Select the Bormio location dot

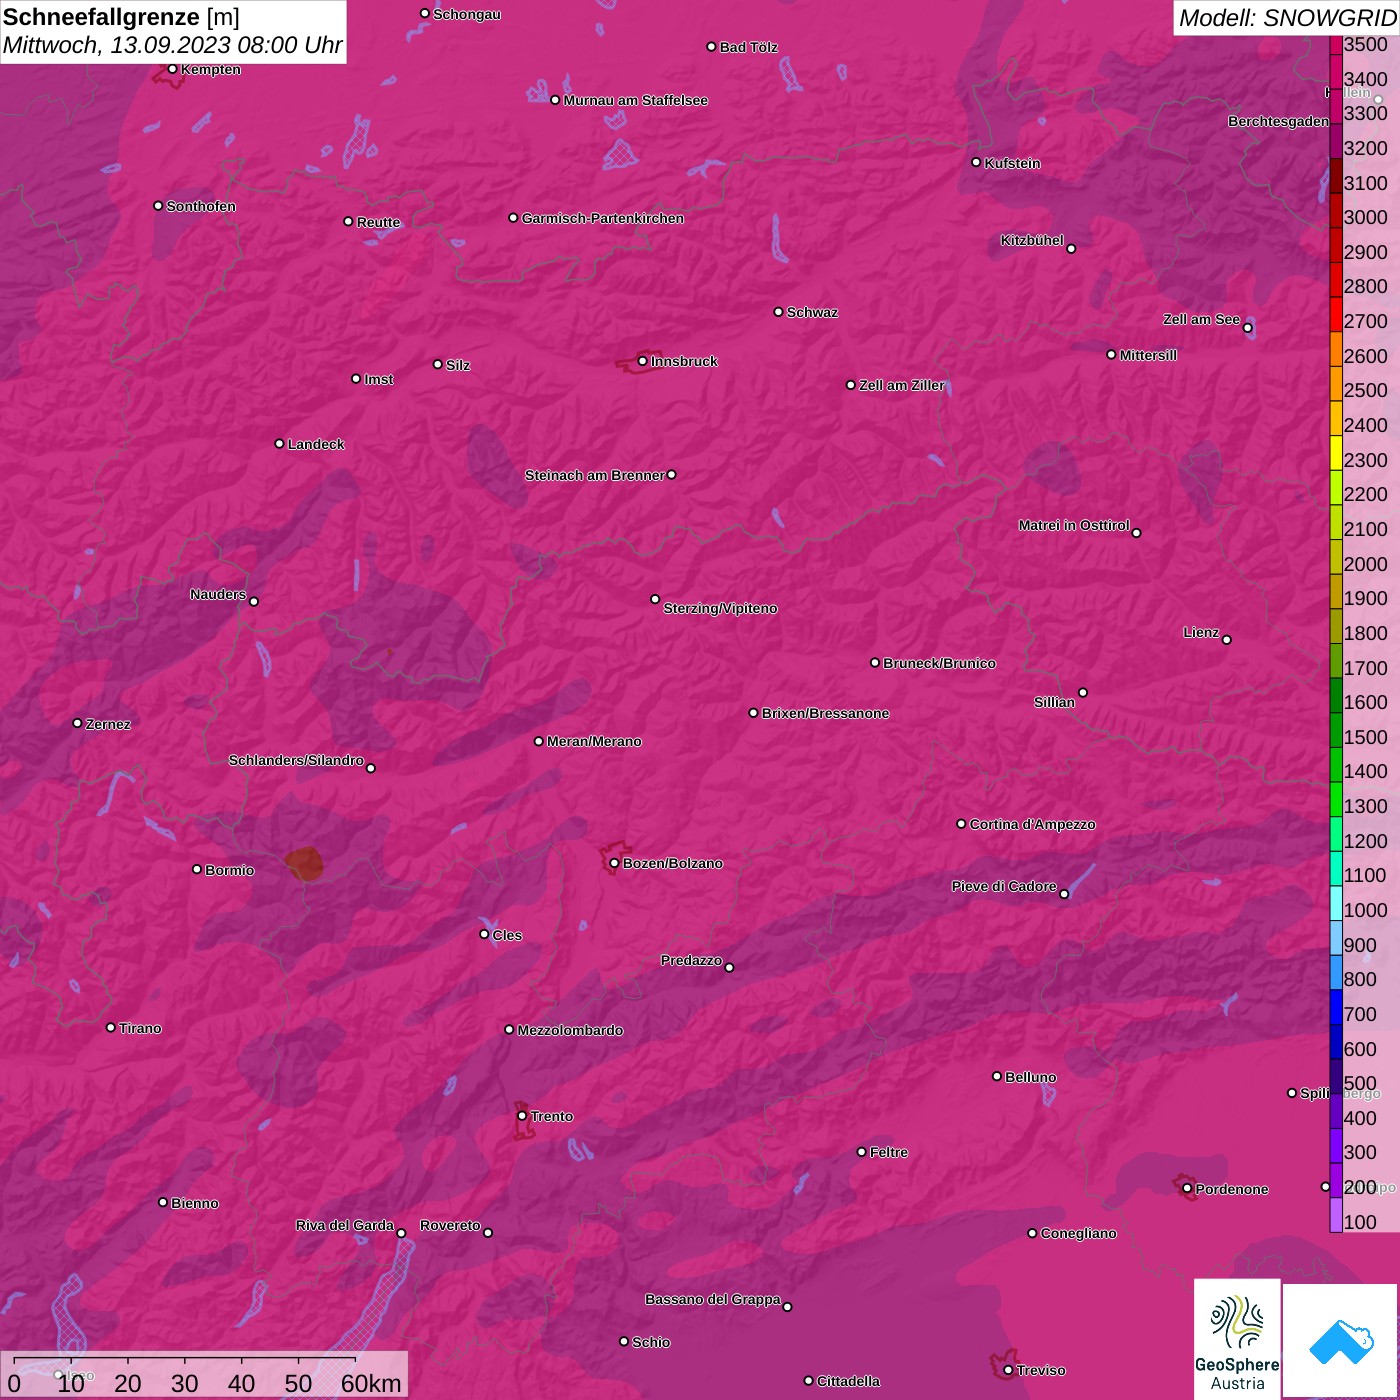click(x=197, y=869)
